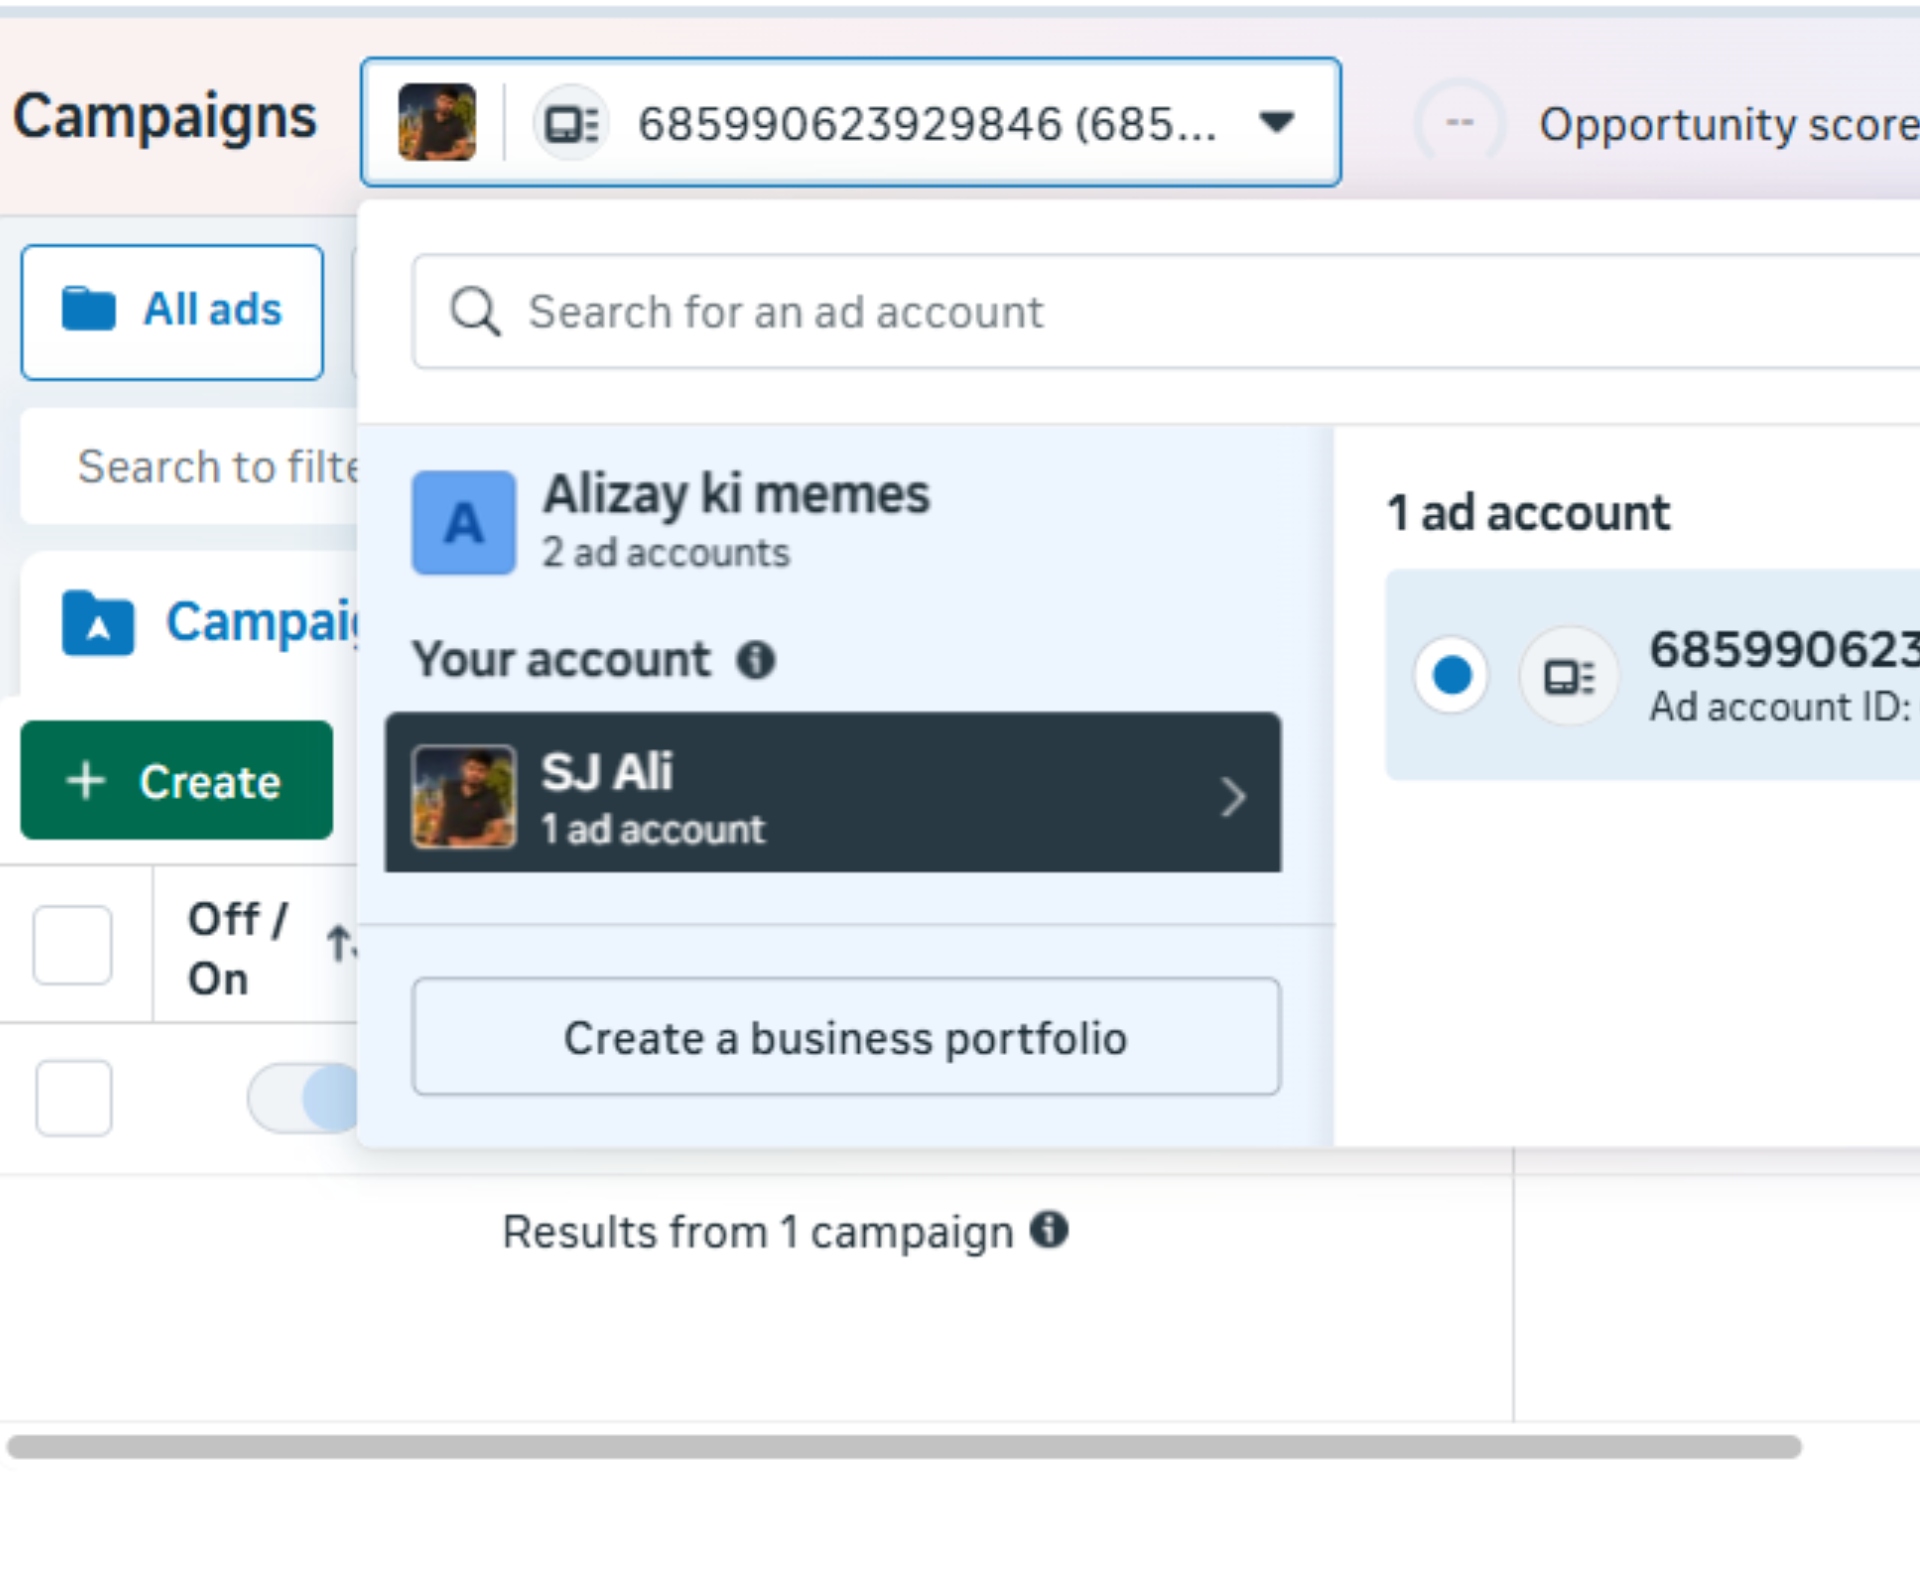This screenshot has height=1572, width=1920.
Task: Click the Opportunity score circle indicator
Action: (x=1459, y=123)
